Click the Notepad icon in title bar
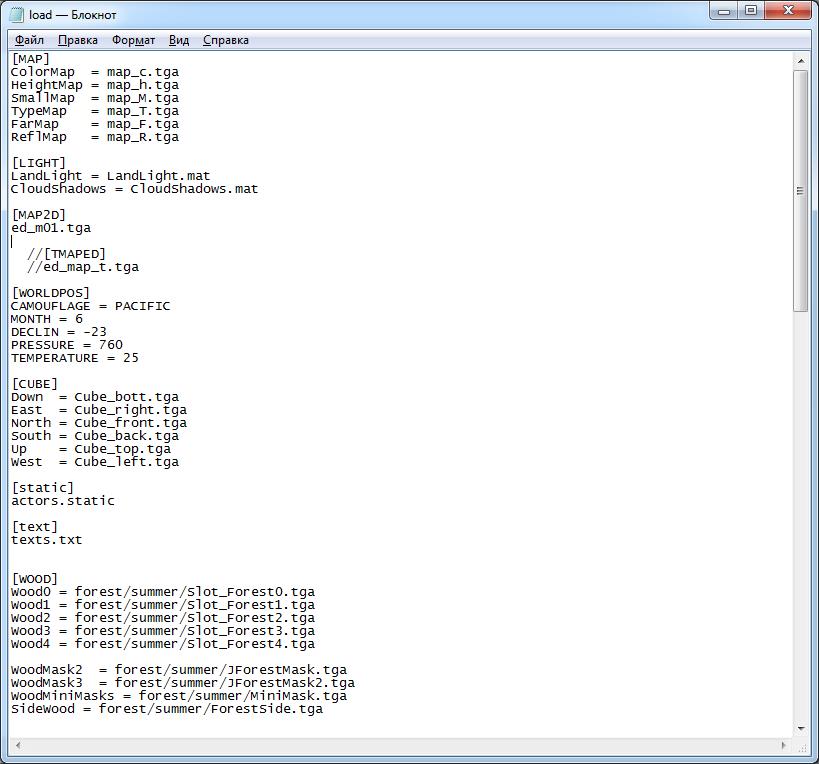 tap(17, 15)
